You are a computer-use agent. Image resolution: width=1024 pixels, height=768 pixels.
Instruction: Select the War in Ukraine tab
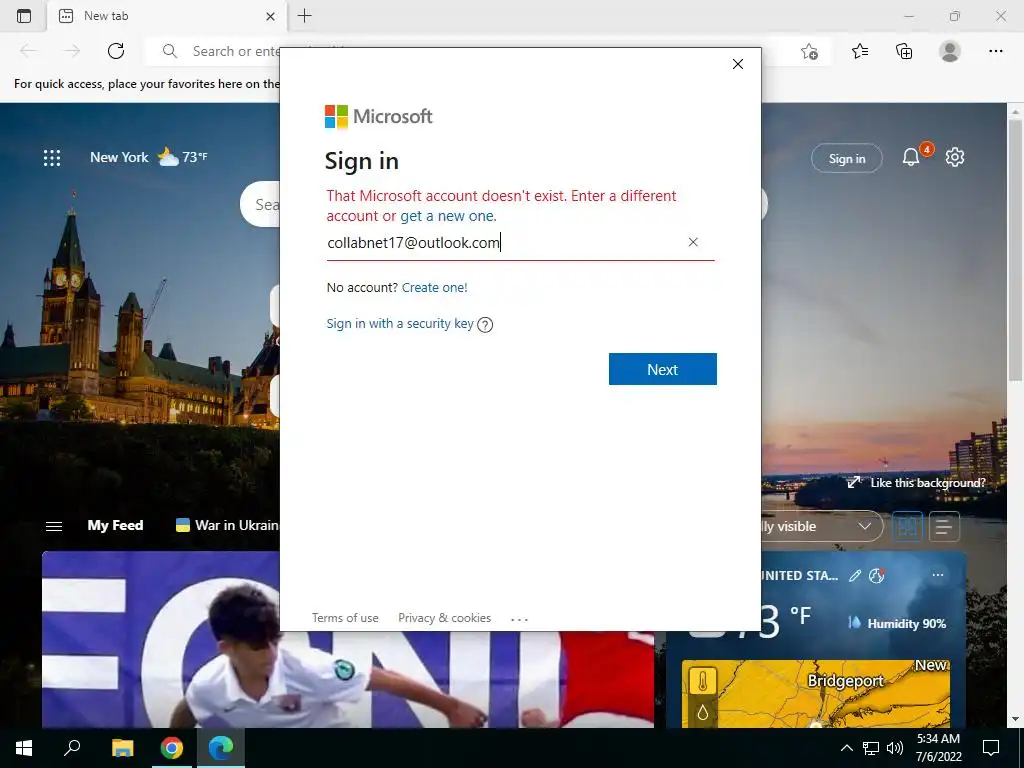click(228, 525)
